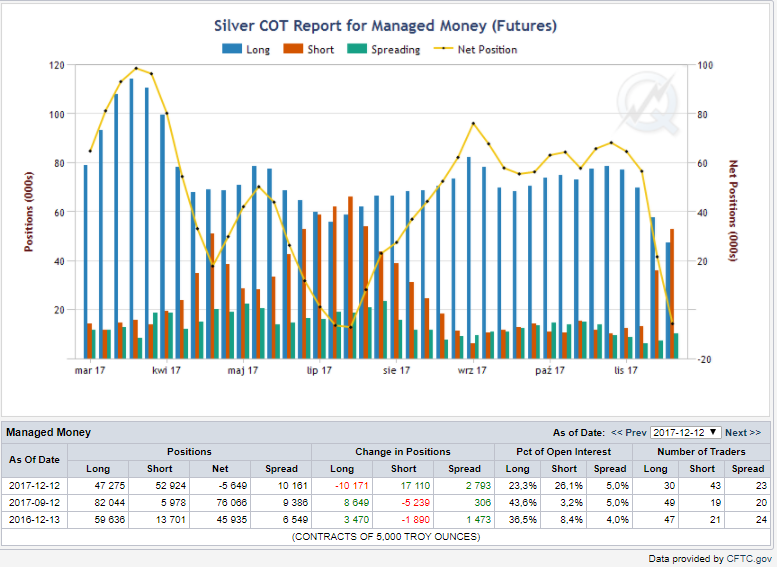Click long change value -10 171

pyautogui.click(x=352, y=486)
